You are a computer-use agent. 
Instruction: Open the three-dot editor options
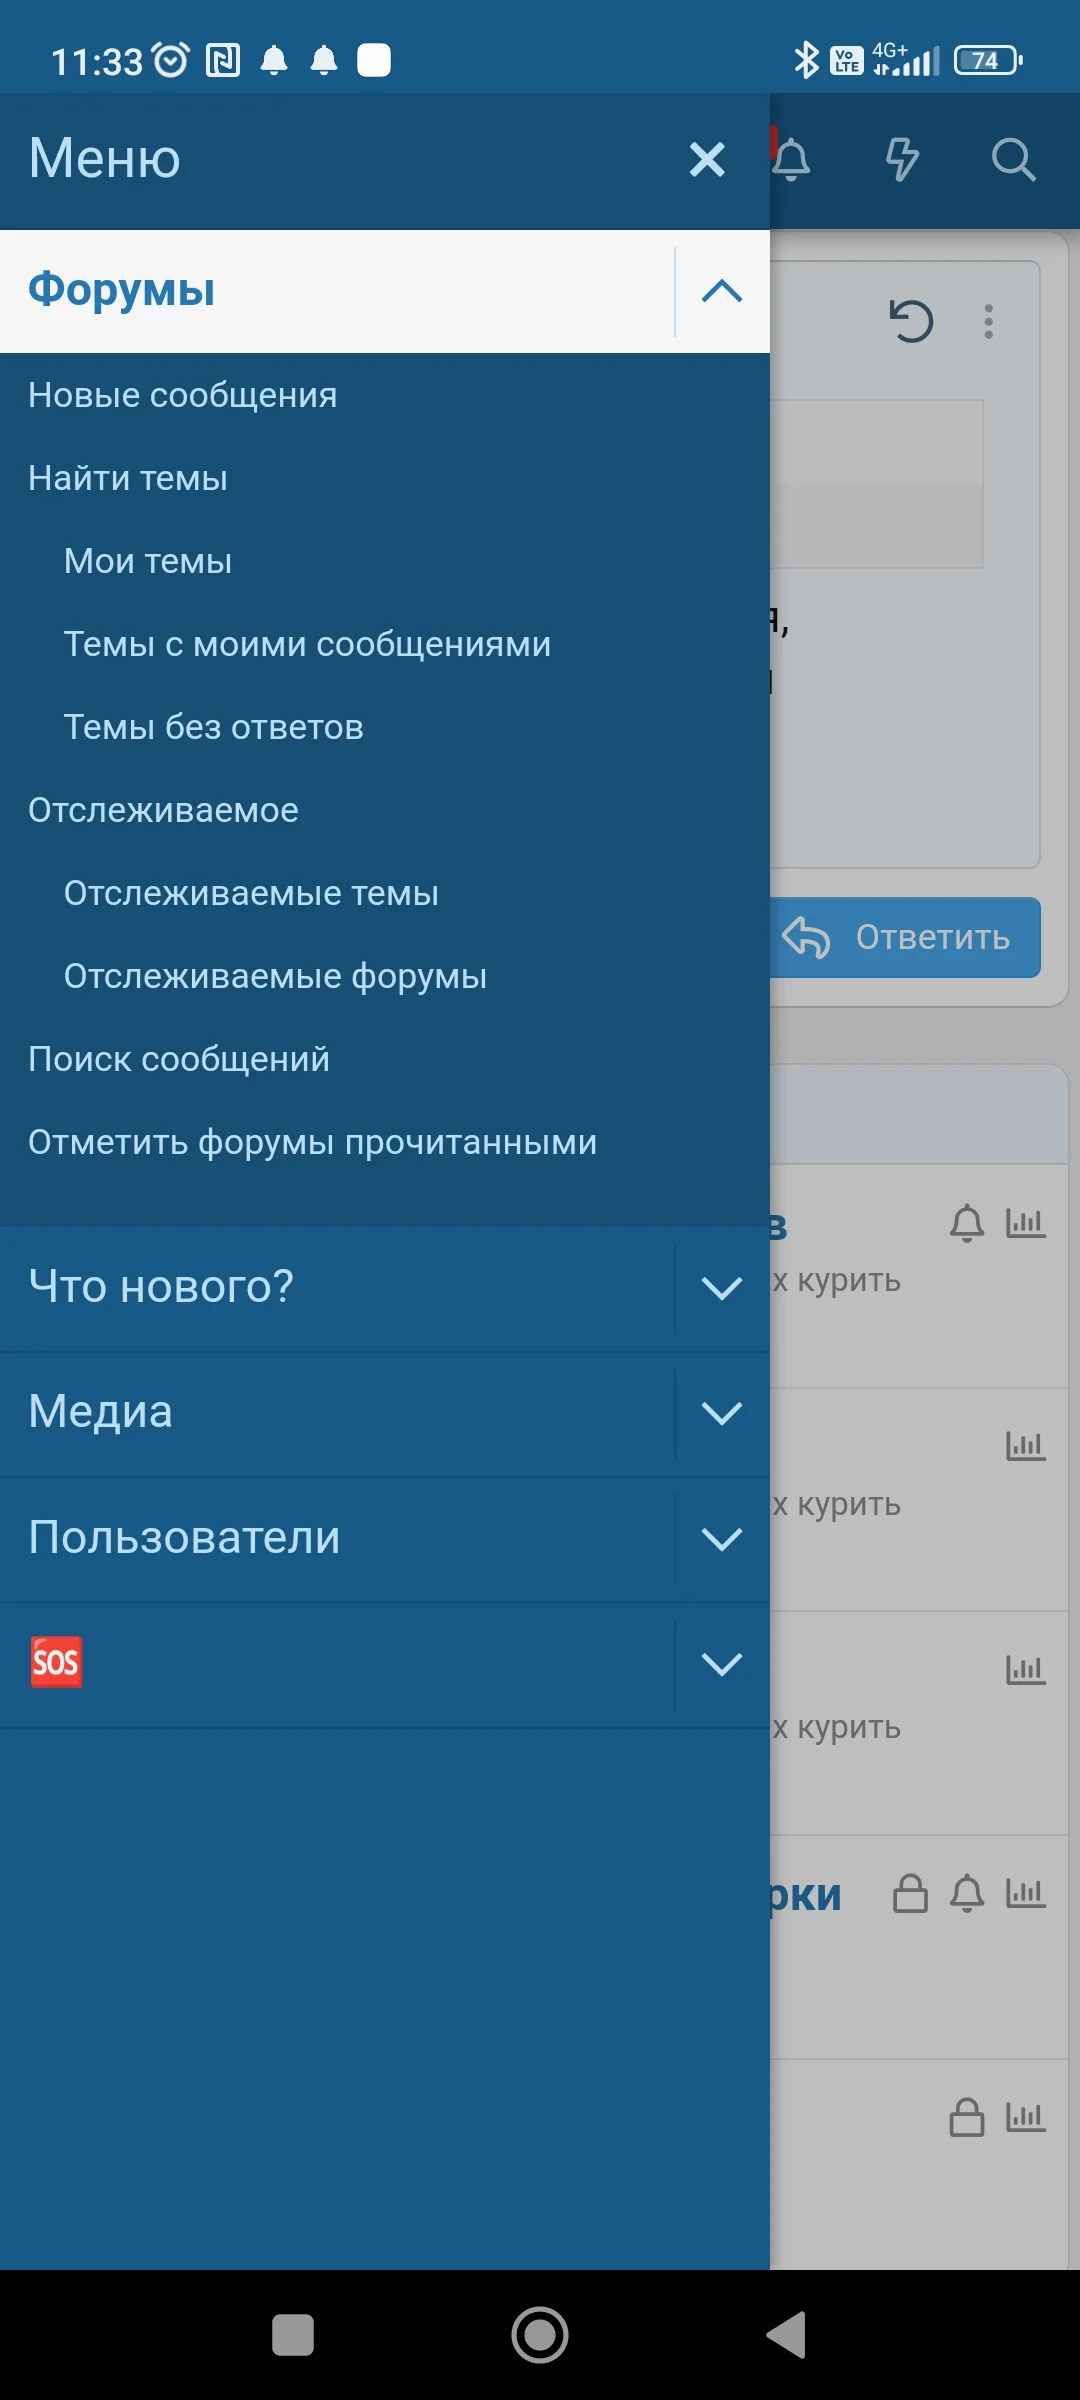click(x=989, y=321)
